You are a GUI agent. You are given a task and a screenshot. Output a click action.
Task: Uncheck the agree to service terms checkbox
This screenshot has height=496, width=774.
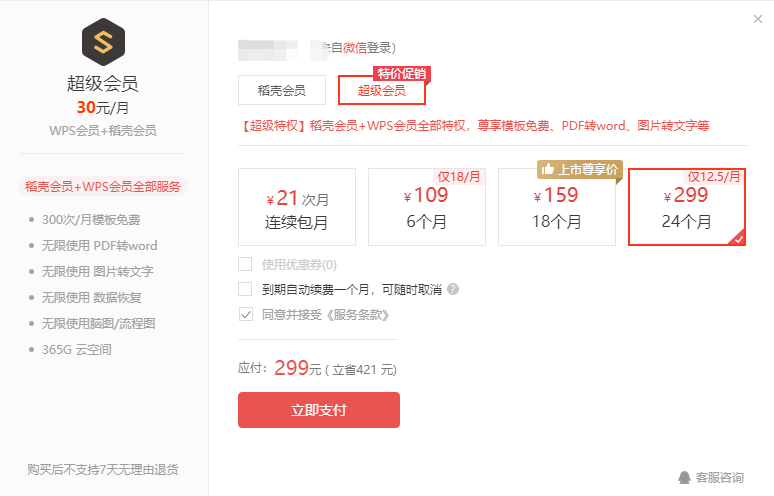click(x=245, y=314)
